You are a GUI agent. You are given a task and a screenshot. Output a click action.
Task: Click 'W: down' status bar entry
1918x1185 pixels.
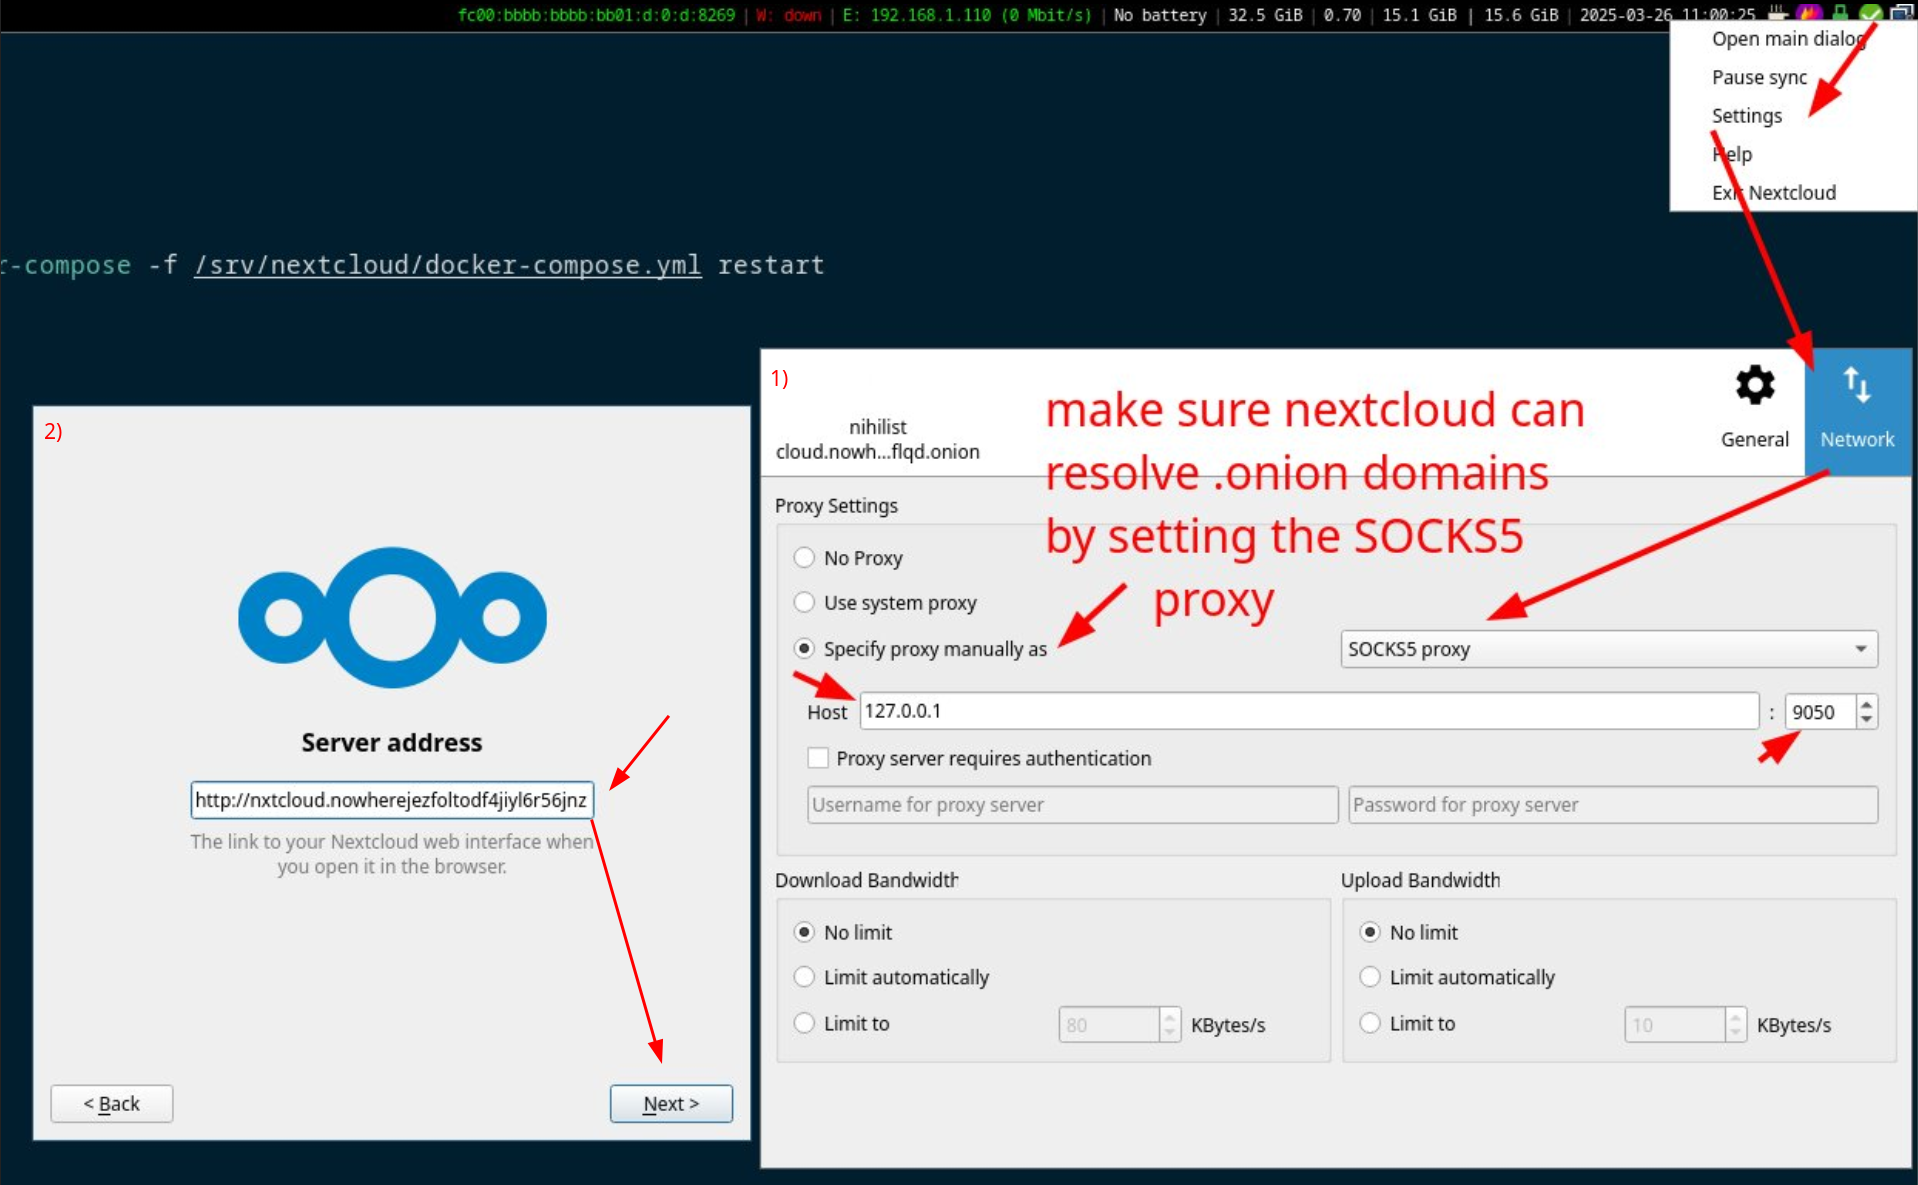click(788, 15)
